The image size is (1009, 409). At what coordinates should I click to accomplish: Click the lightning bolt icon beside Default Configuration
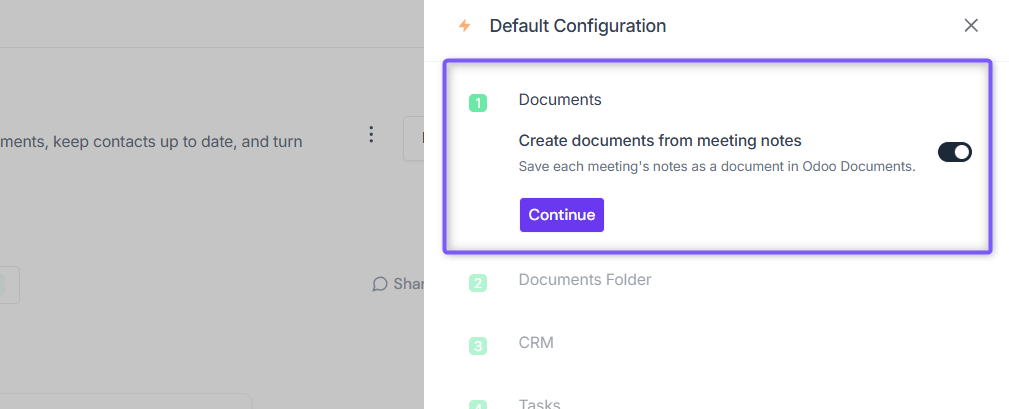pyautogui.click(x=464, y=26)
